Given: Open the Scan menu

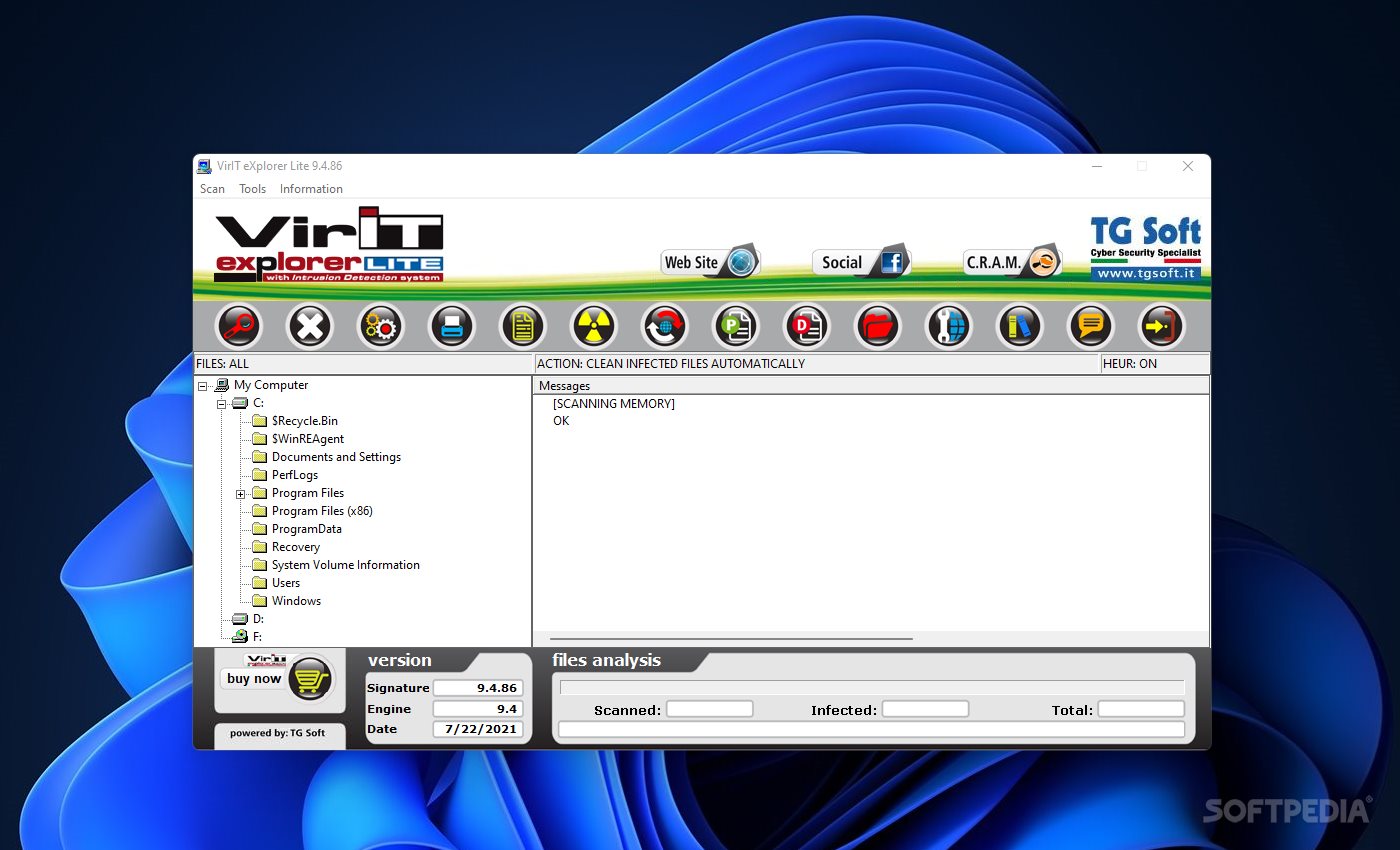Looking at the screenshot, I should [212, 189].
